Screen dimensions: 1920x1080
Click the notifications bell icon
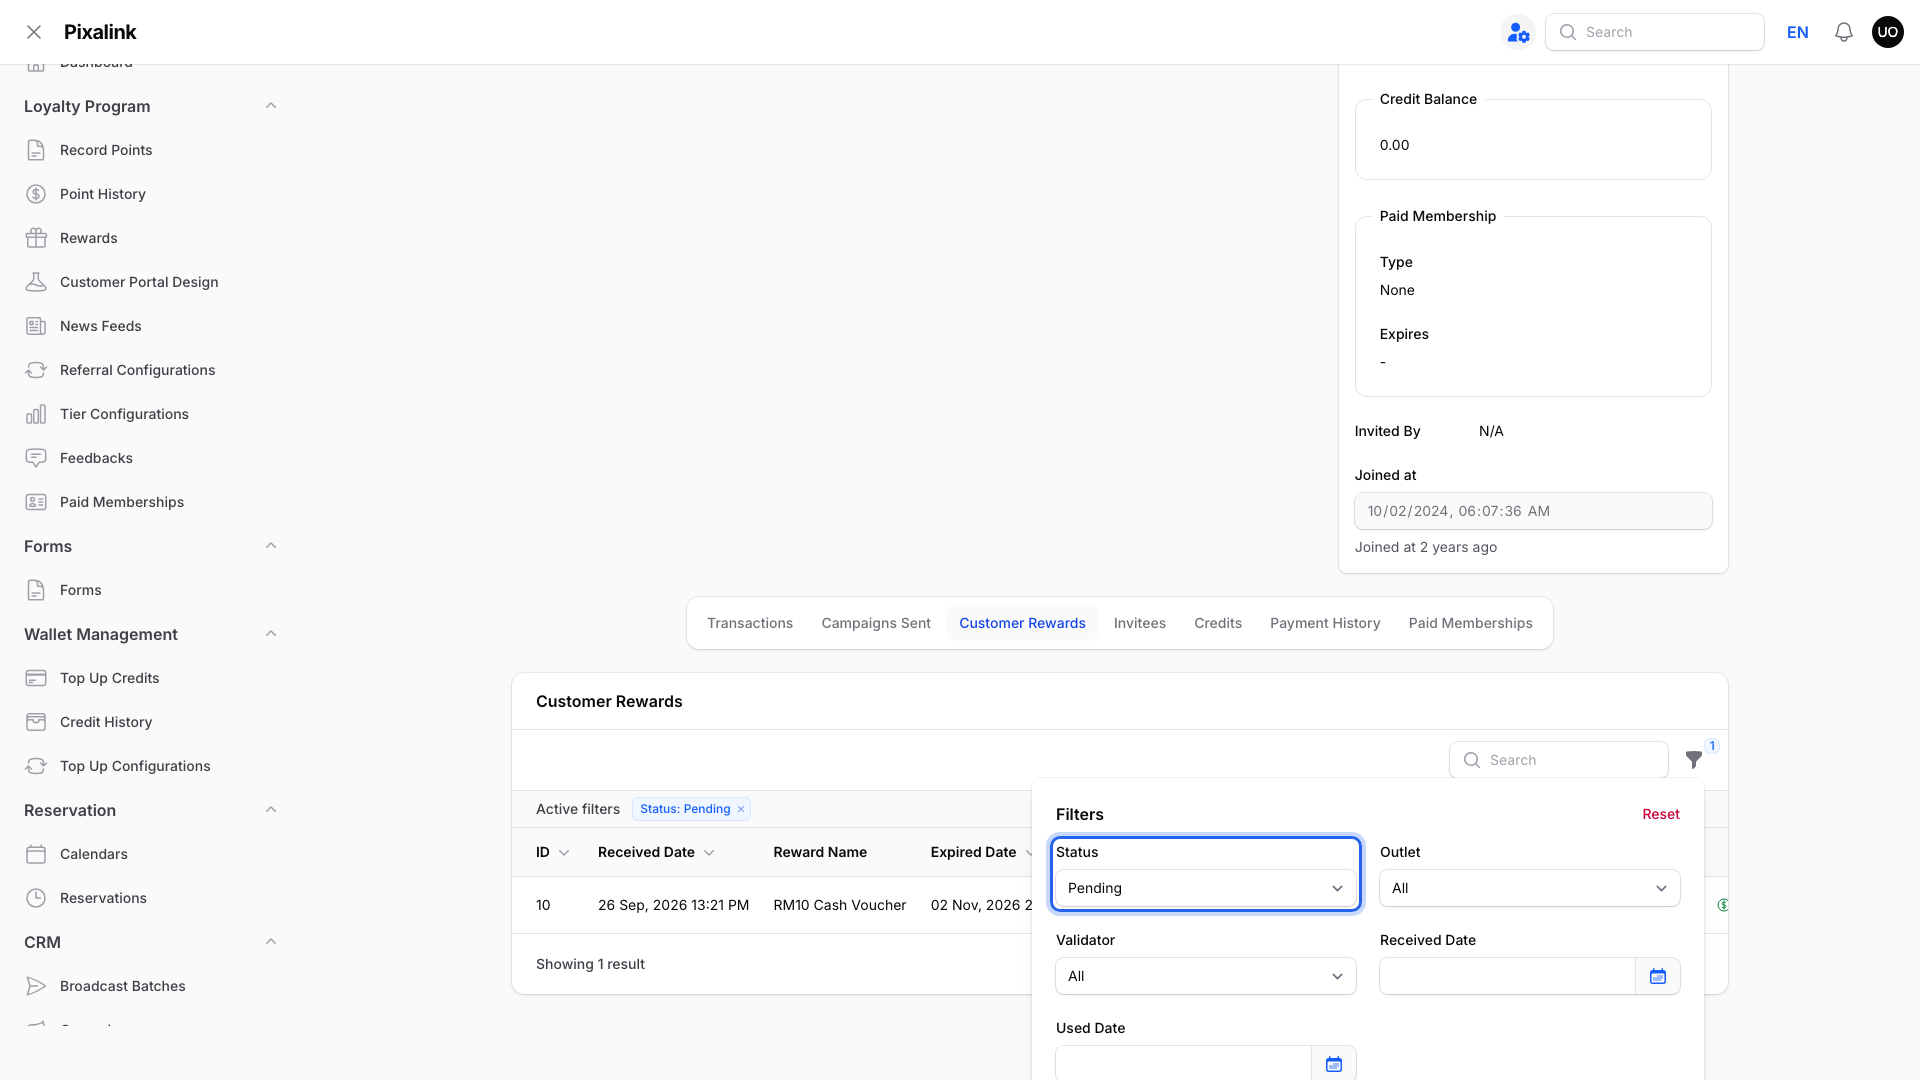1844,32
